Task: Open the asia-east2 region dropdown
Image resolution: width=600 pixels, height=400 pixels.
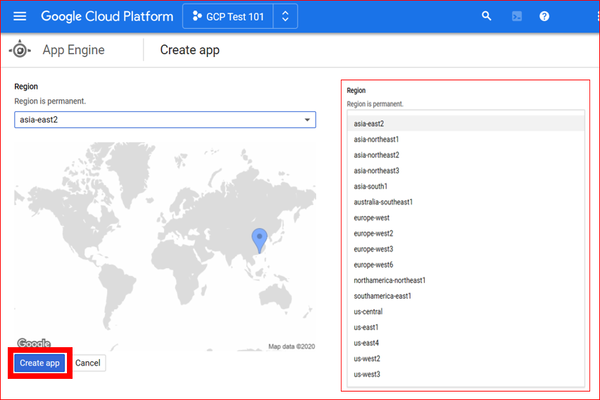Action: (165, 120)
